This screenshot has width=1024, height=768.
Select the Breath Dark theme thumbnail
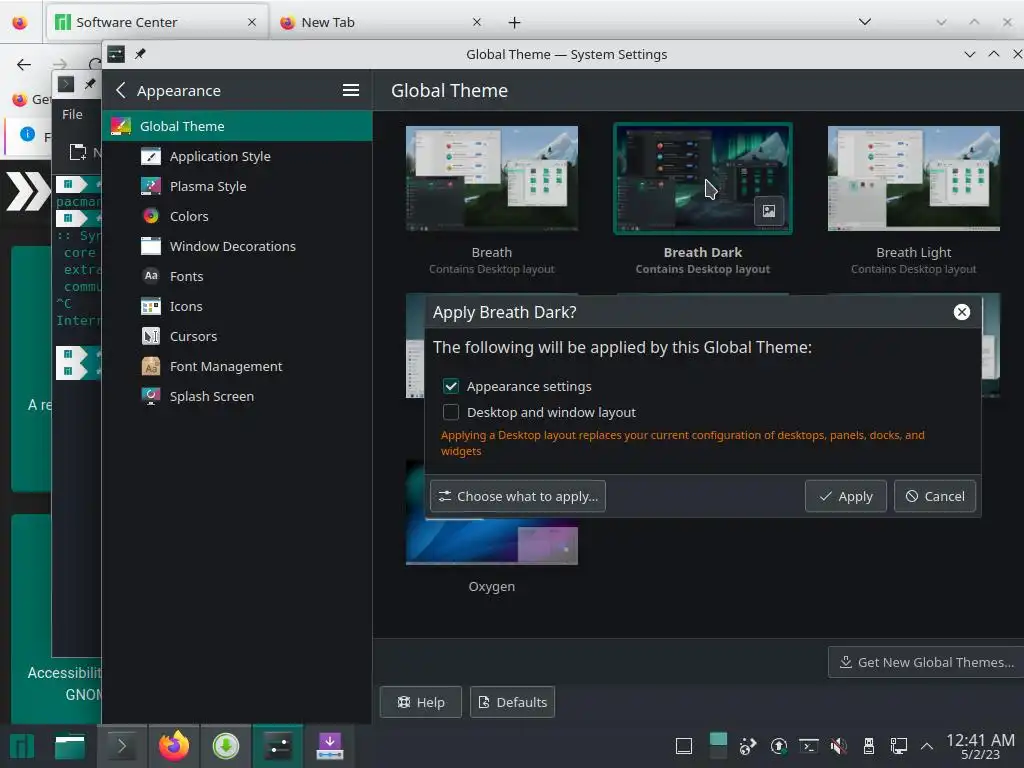point(703,178)
